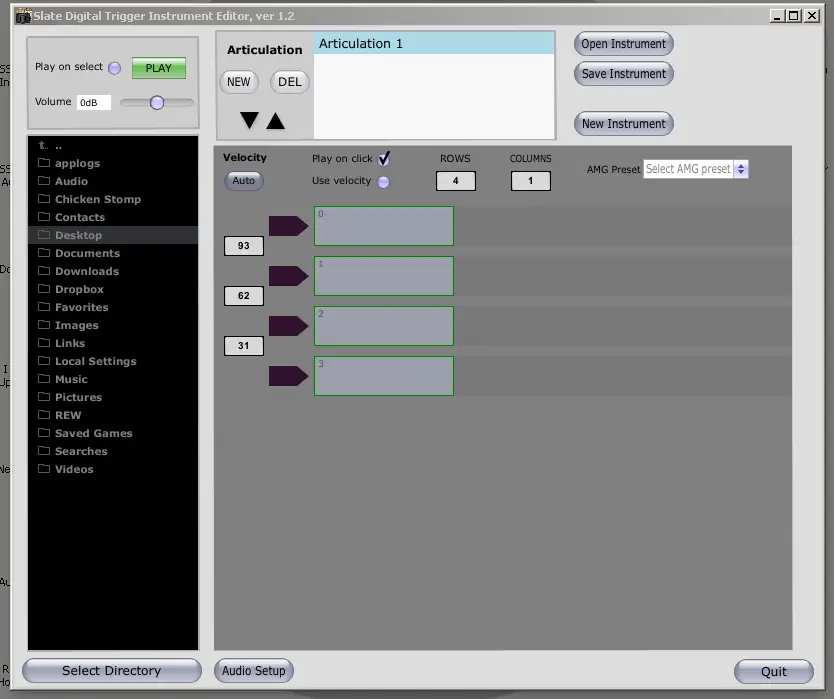Click Open Instrument
This screenshot has height=699, width=834.
(x=623, y=44)
